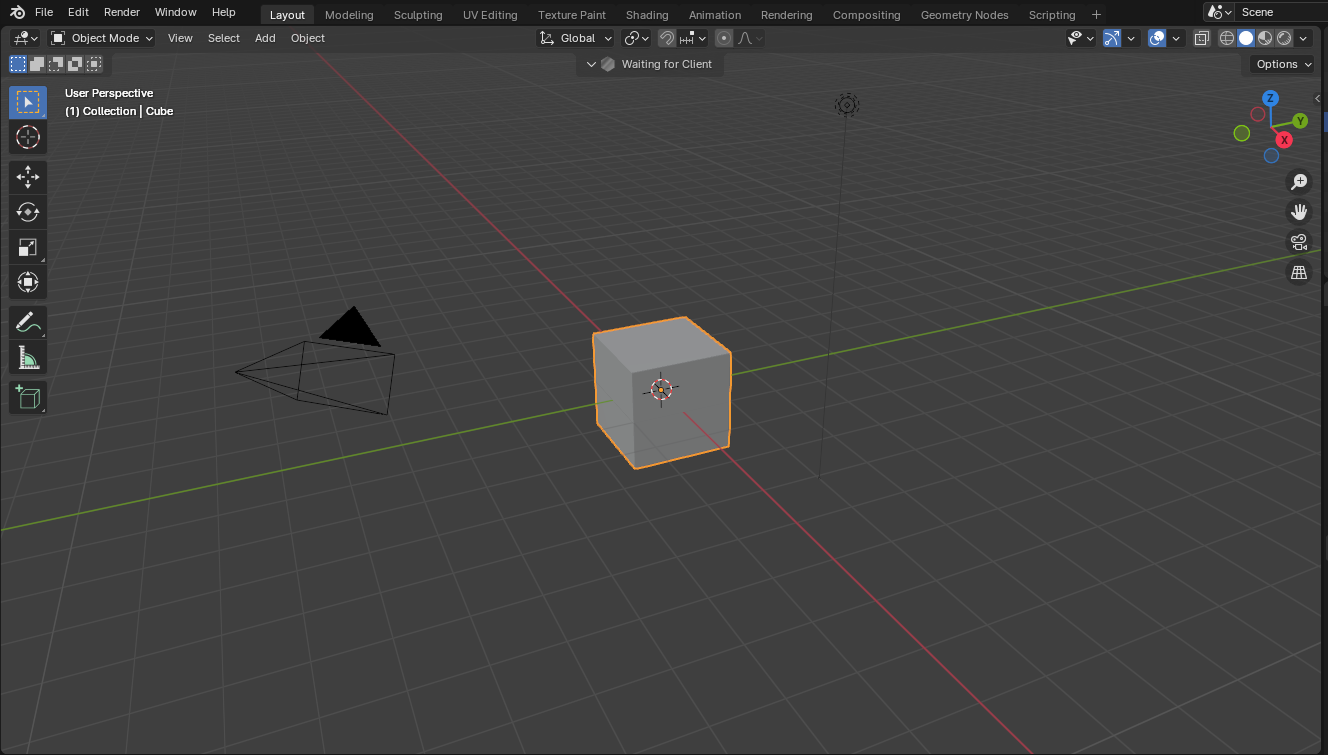Set selection mode to Invert

pos(75,64)
